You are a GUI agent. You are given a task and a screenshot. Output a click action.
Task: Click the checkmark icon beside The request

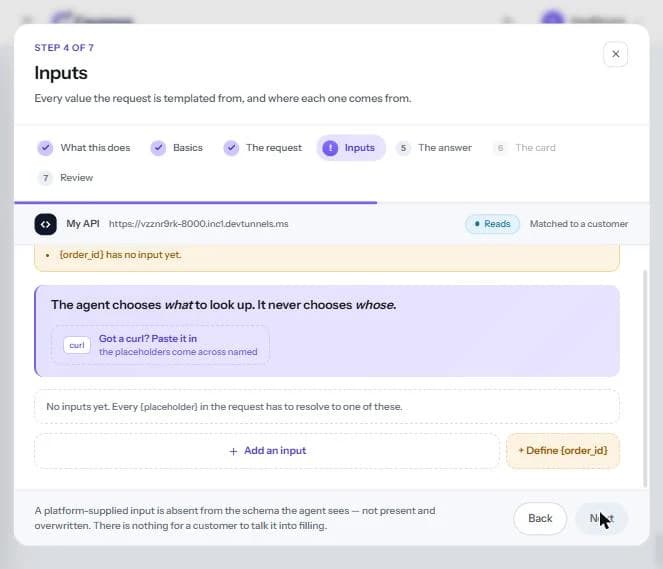(231, 148)
